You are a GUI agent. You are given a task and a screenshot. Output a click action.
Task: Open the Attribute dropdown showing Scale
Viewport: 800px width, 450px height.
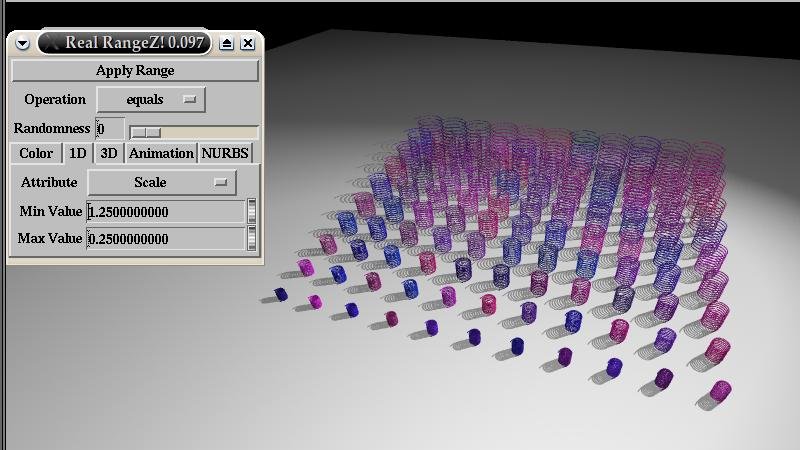click(x=162, y=183)
